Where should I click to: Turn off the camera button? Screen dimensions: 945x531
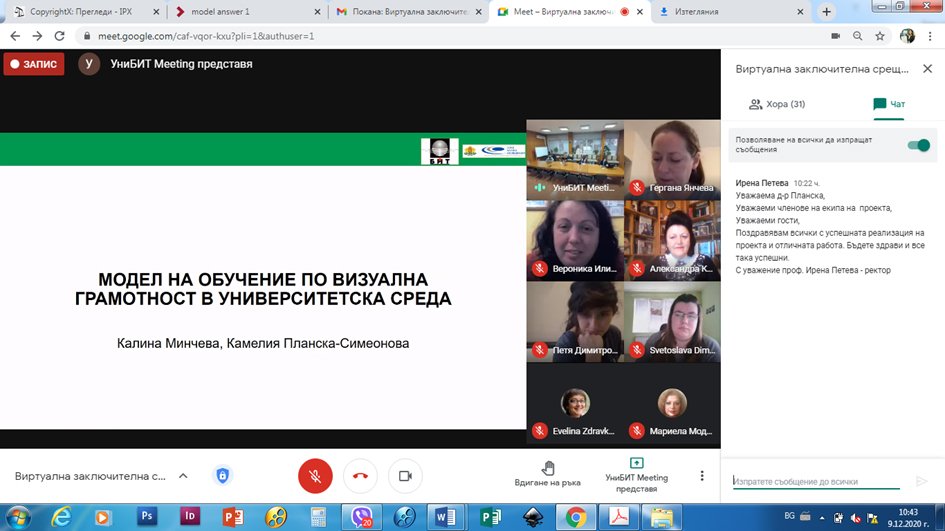pyautogui.click(x=405, y=476)
